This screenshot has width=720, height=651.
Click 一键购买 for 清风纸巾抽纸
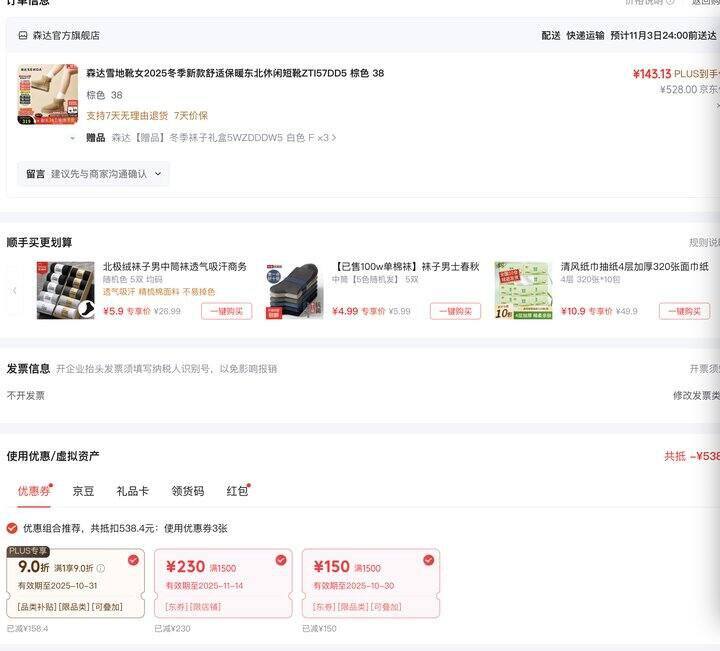click(x=684, y=311)
